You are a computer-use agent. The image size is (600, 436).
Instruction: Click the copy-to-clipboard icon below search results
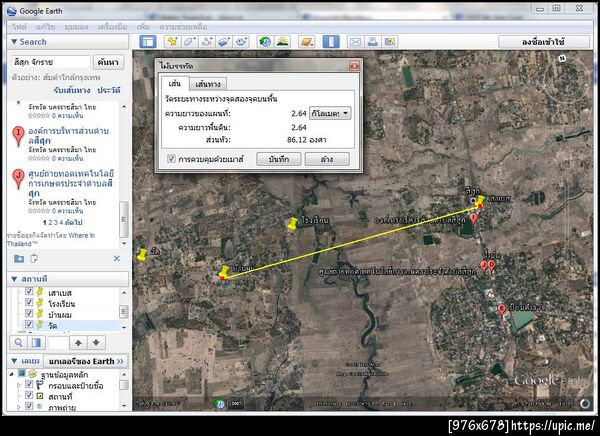pyautogui.click(x=34, y=259)
